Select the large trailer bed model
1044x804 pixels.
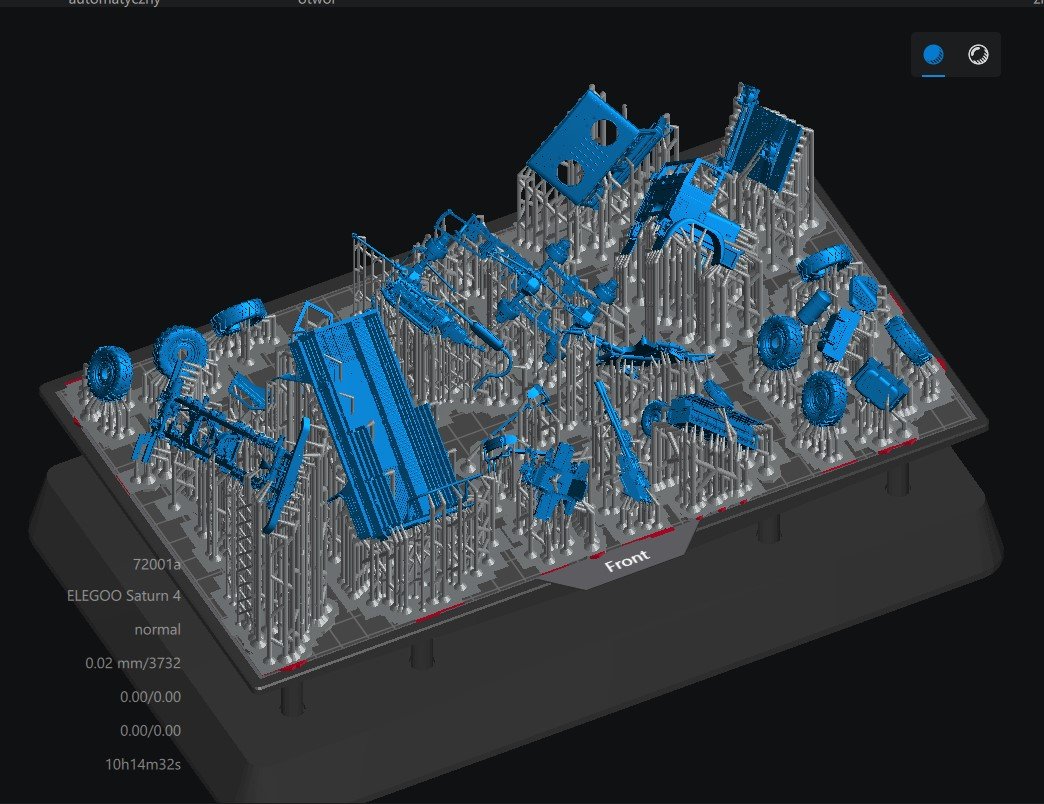(373, 419)
